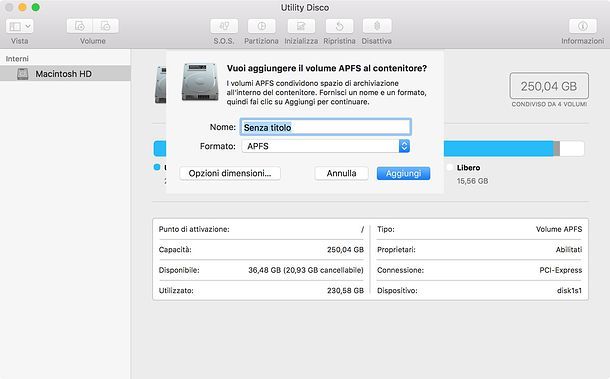Click the blue legend dot
The height and width of the screenshot is (379, 610).
coord(157,167)
